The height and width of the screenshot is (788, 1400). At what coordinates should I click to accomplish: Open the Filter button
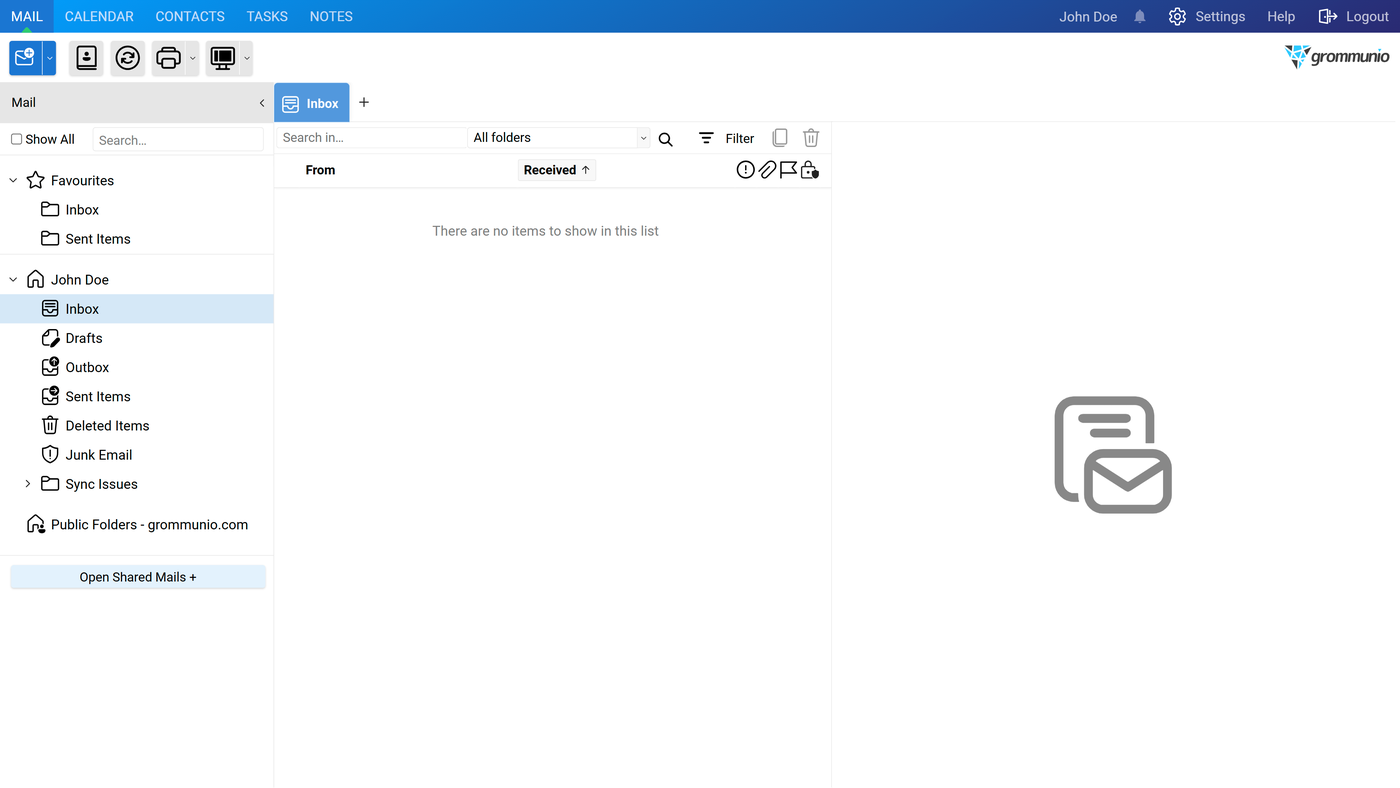pyautogui.click(x=727, y=138)
